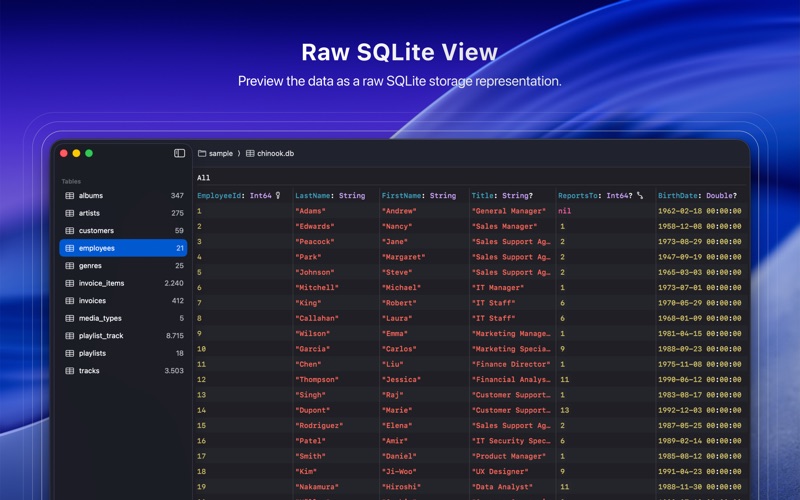Select the "Margaret" first name cell

[404, 257]
